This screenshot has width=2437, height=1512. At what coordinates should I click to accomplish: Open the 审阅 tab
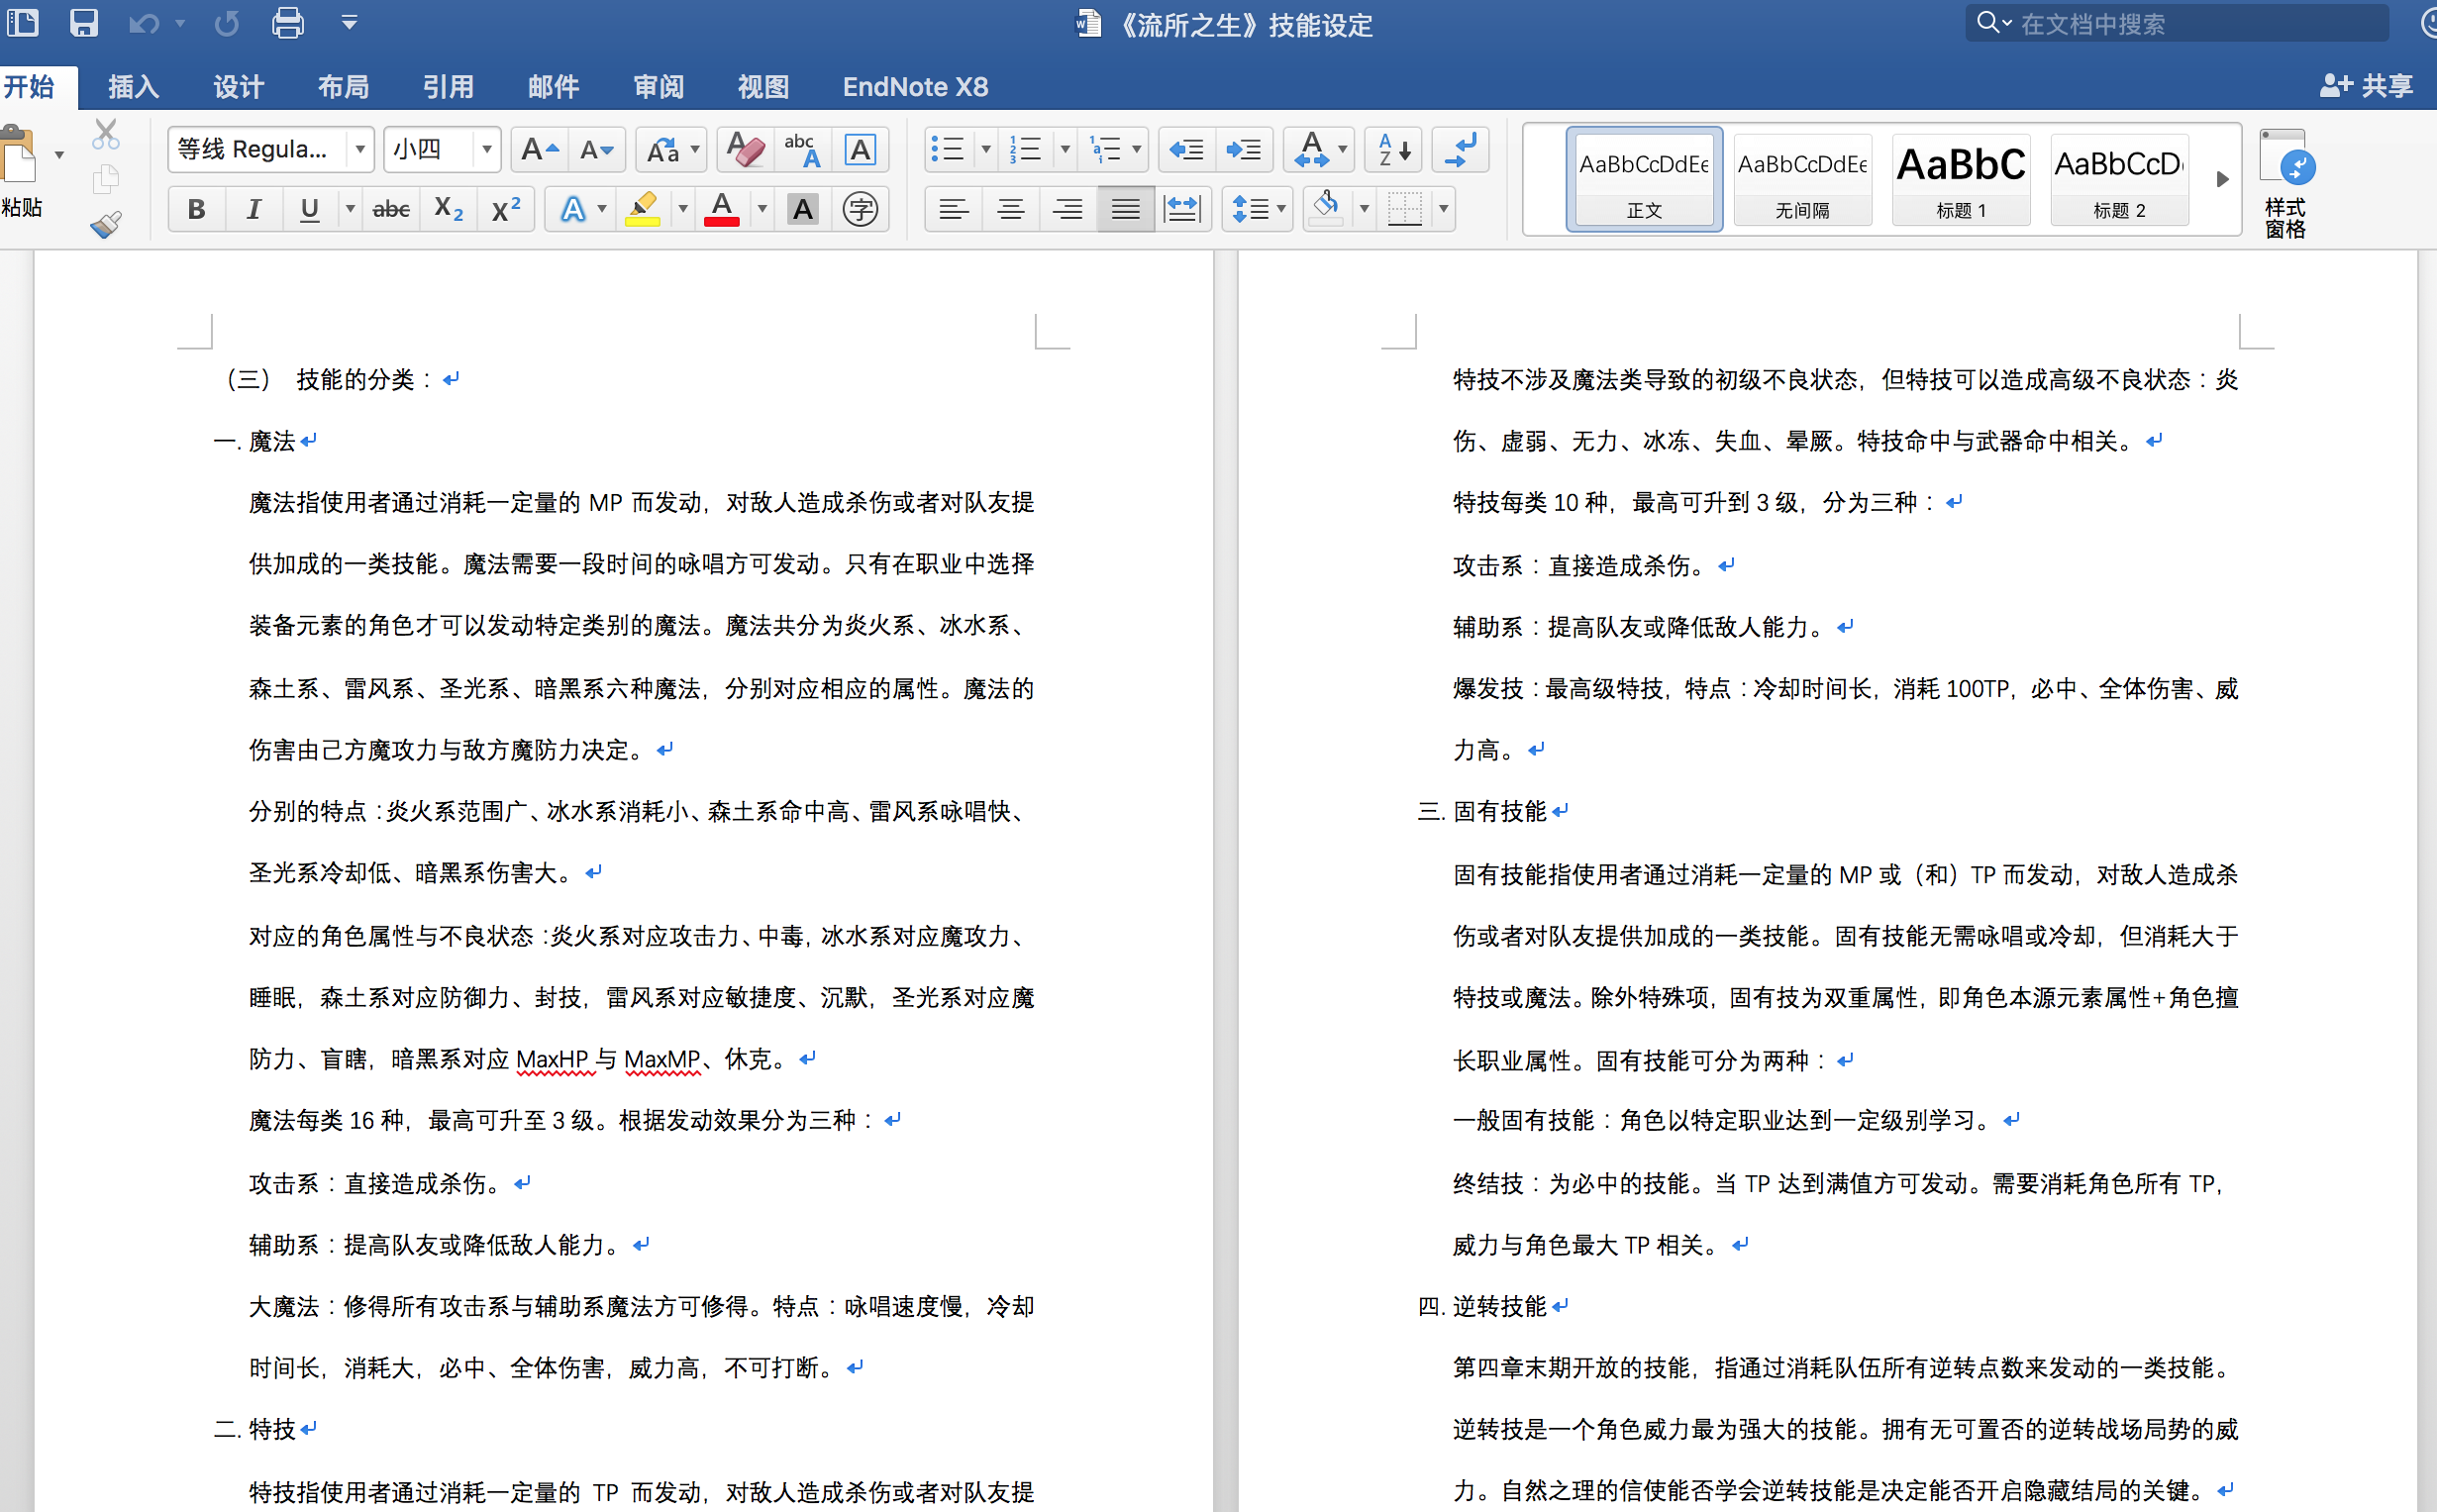[x=658, y=87]
